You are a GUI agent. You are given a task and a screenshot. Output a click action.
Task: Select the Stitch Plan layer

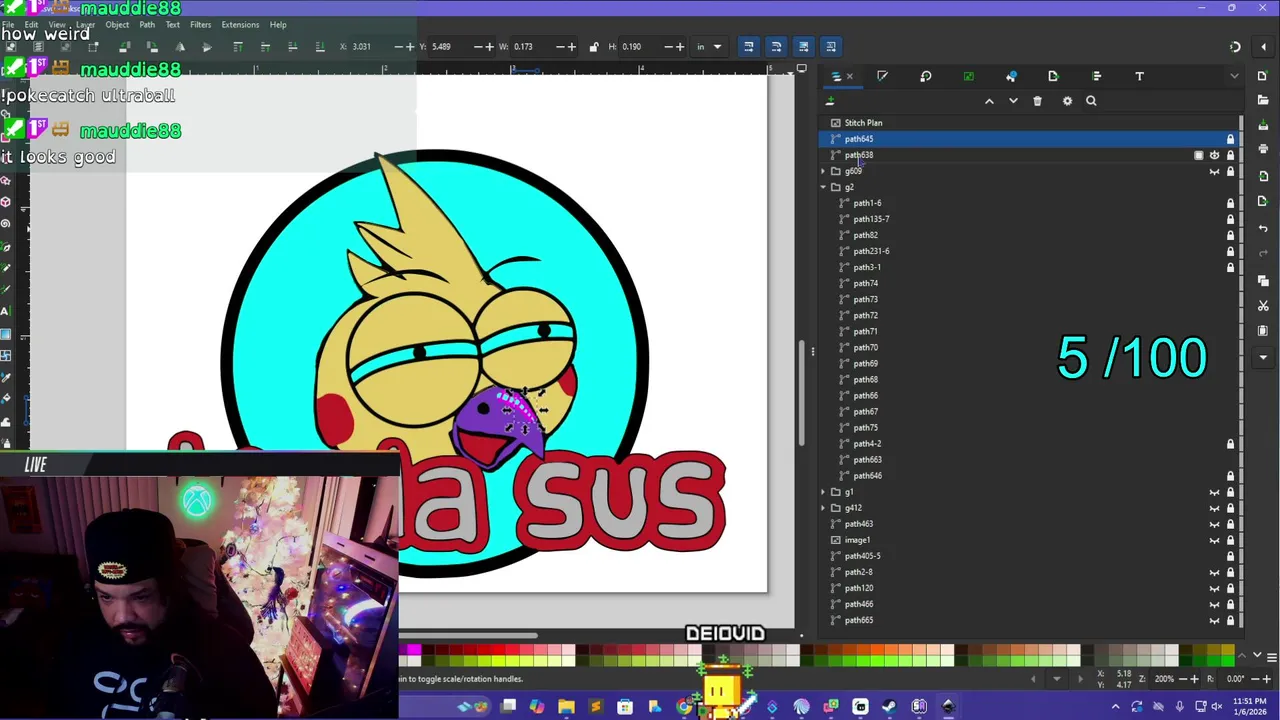1029,123
